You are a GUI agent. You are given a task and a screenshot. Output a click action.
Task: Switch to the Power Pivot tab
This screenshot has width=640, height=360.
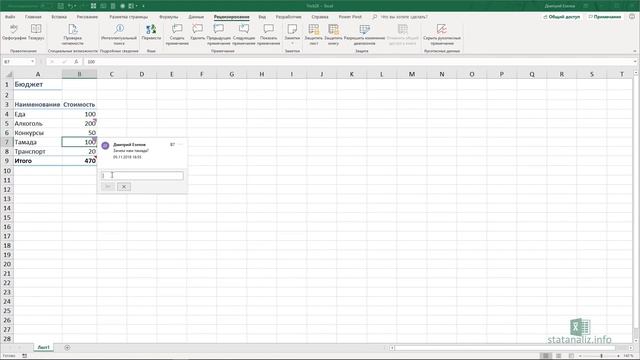pyautogui.click(x=350, y=17)
